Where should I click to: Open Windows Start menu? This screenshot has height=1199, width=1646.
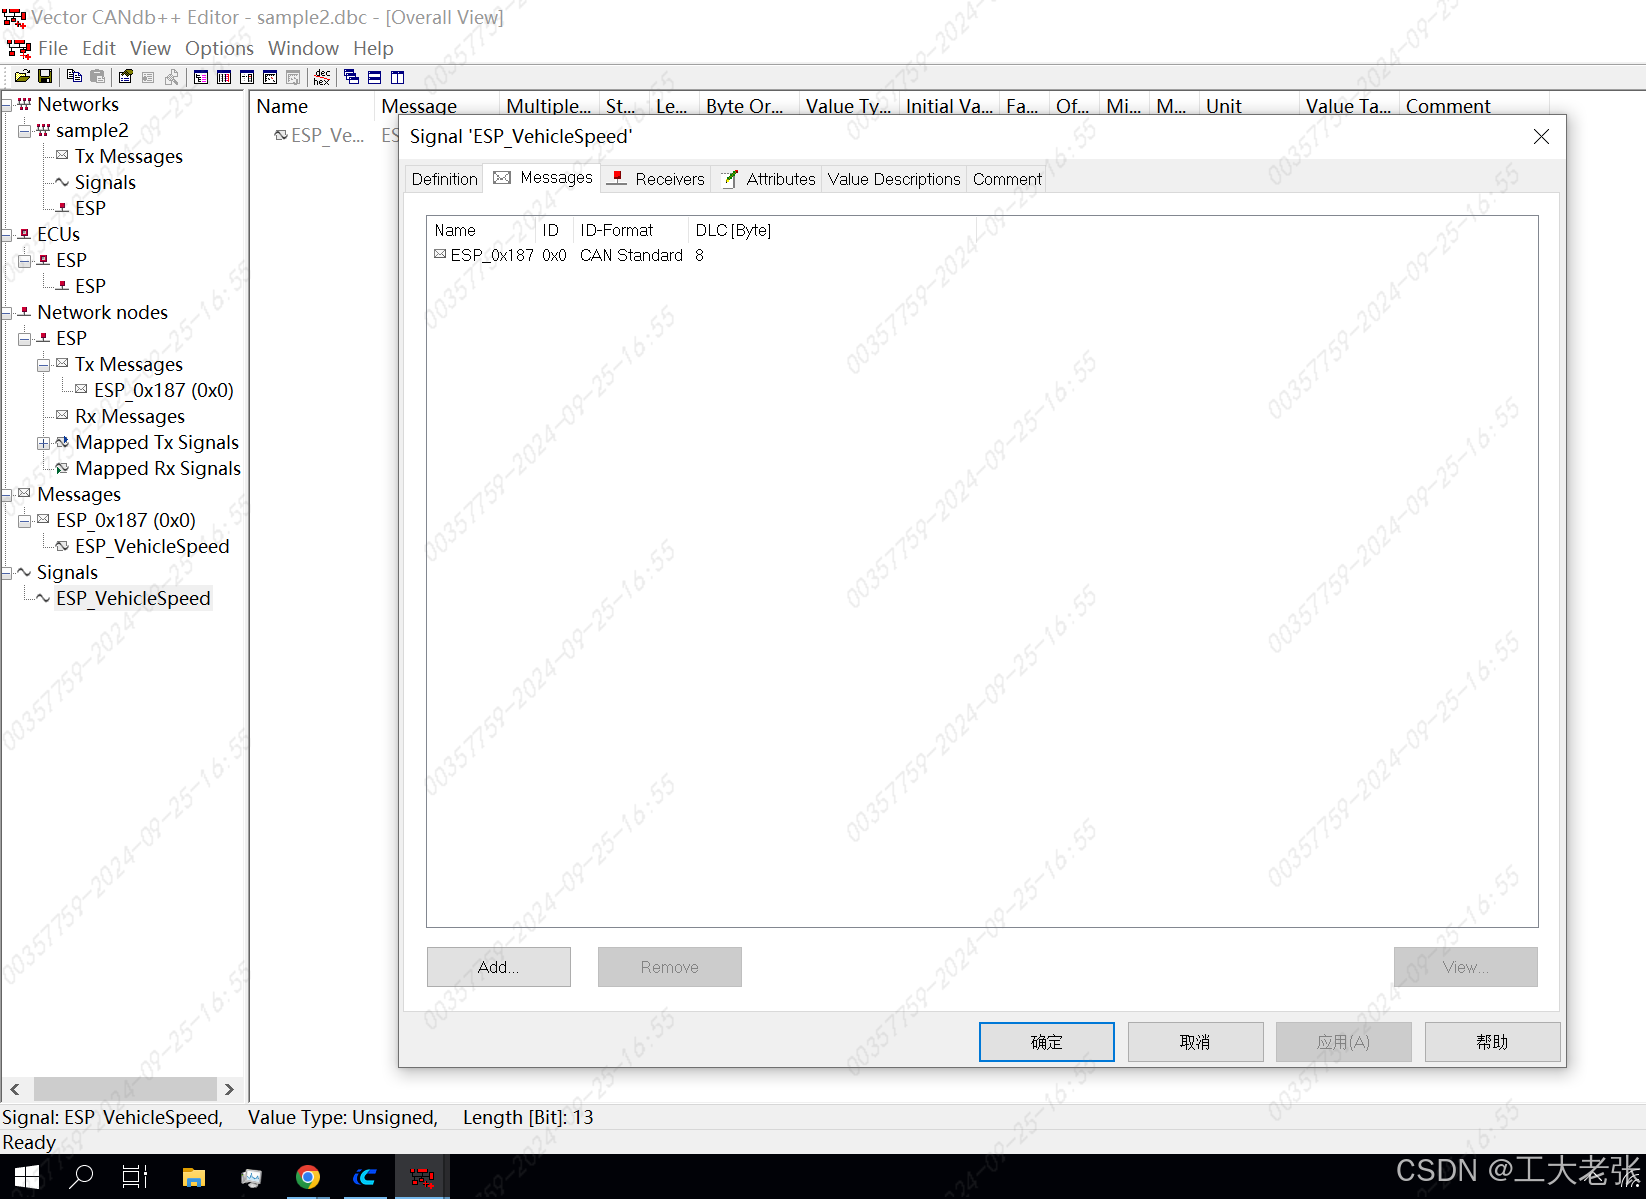click(26, 1177)
